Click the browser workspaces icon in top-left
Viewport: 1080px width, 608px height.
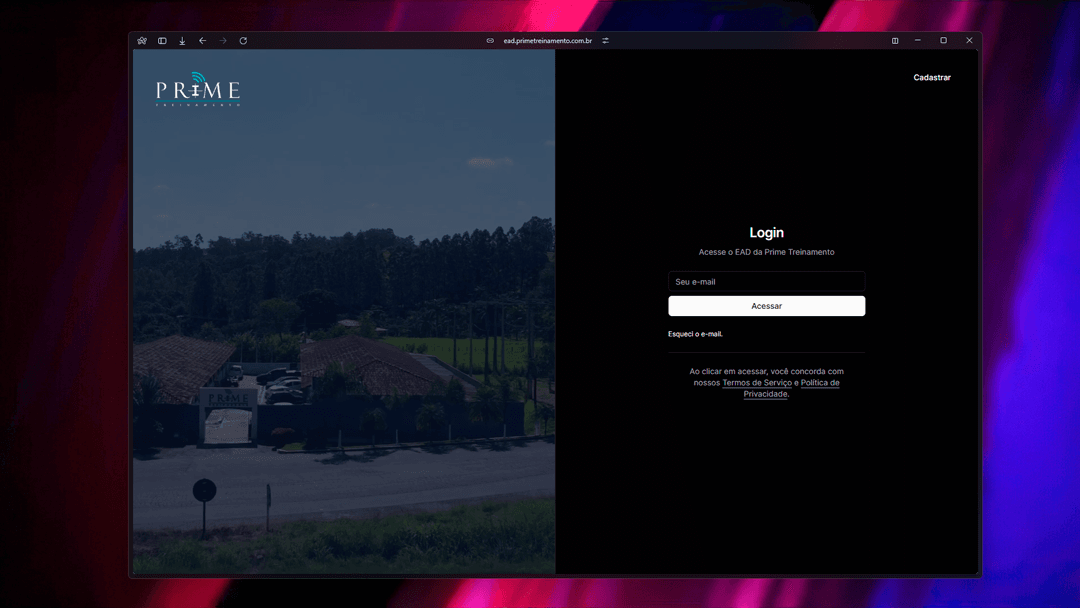pos(142,41)
